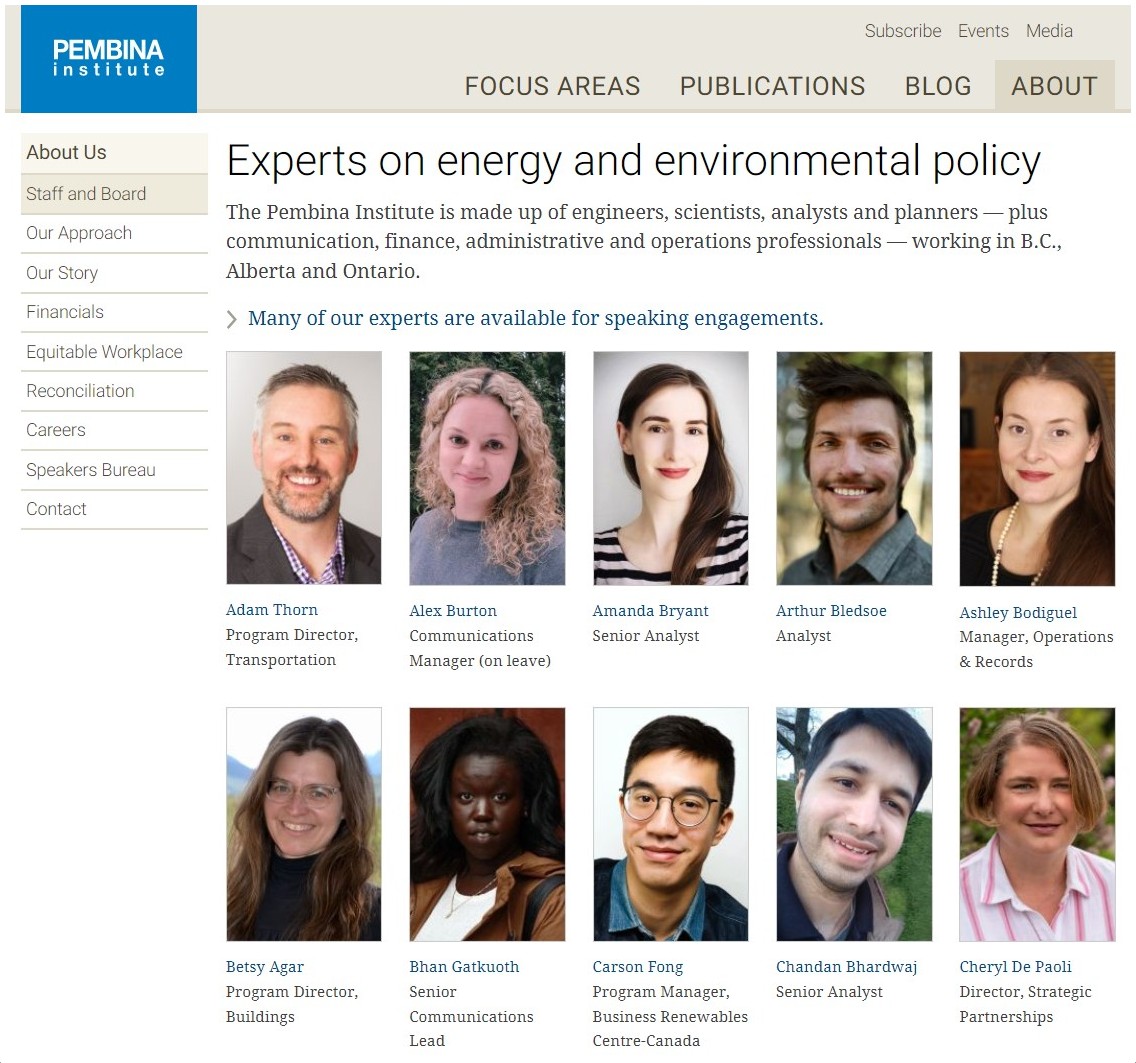Open Our Approach in sidebar
1136x1063 pixels.
click(79, 233)
